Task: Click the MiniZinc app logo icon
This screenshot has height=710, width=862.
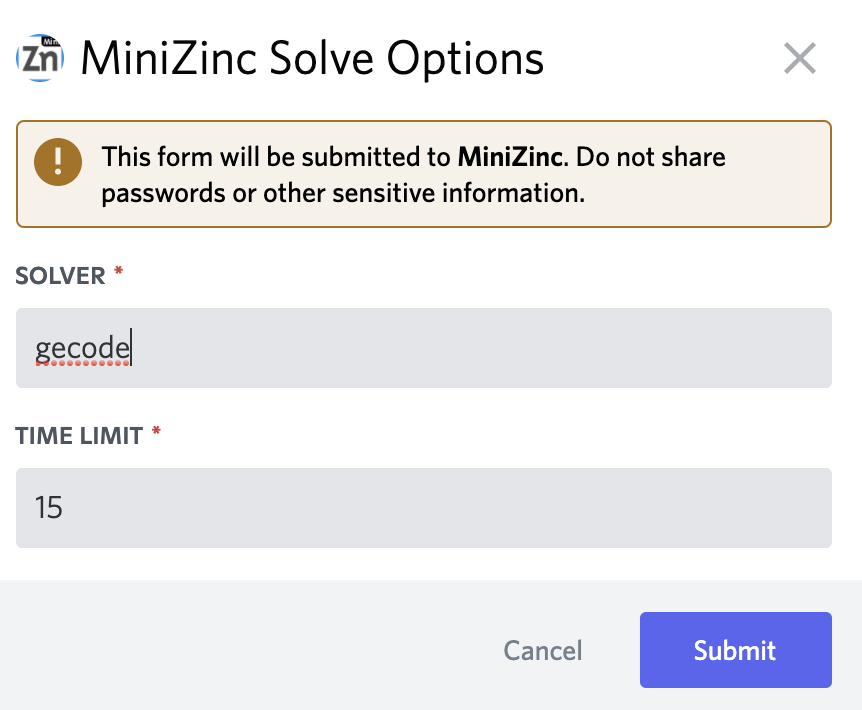Action: tap(40, 59)
